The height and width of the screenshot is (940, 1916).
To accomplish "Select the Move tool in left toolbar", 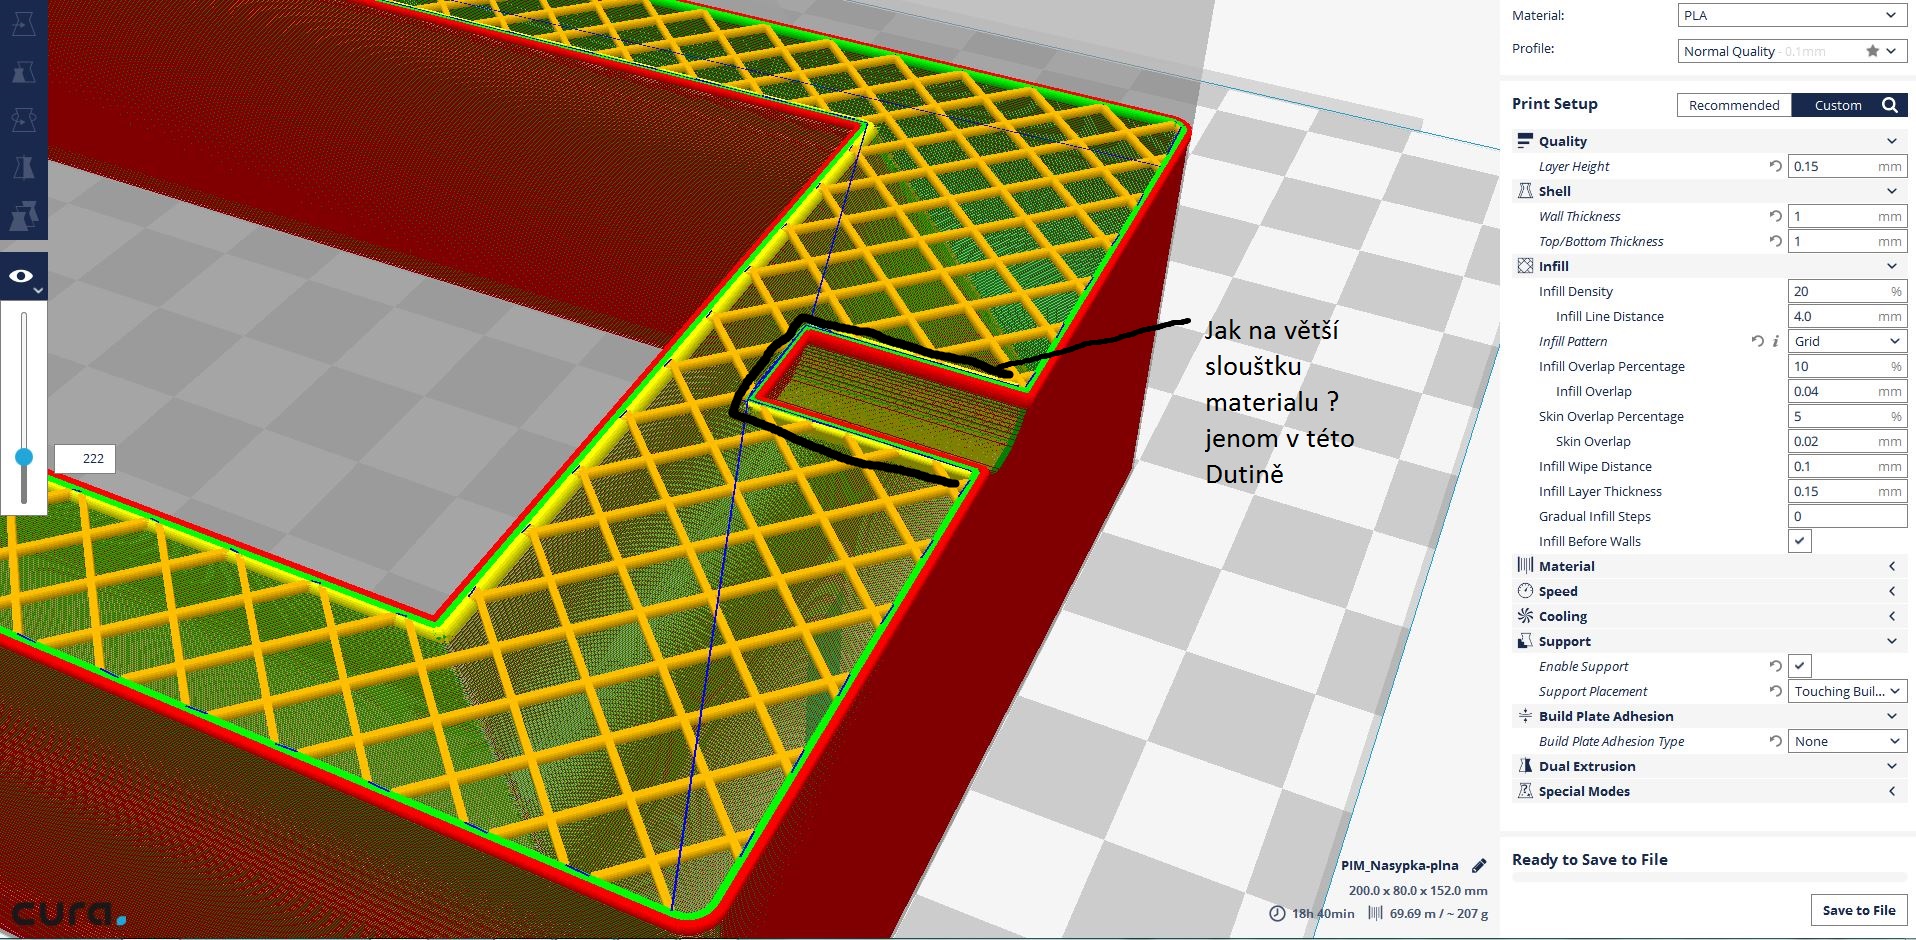I will pos(23,24).
